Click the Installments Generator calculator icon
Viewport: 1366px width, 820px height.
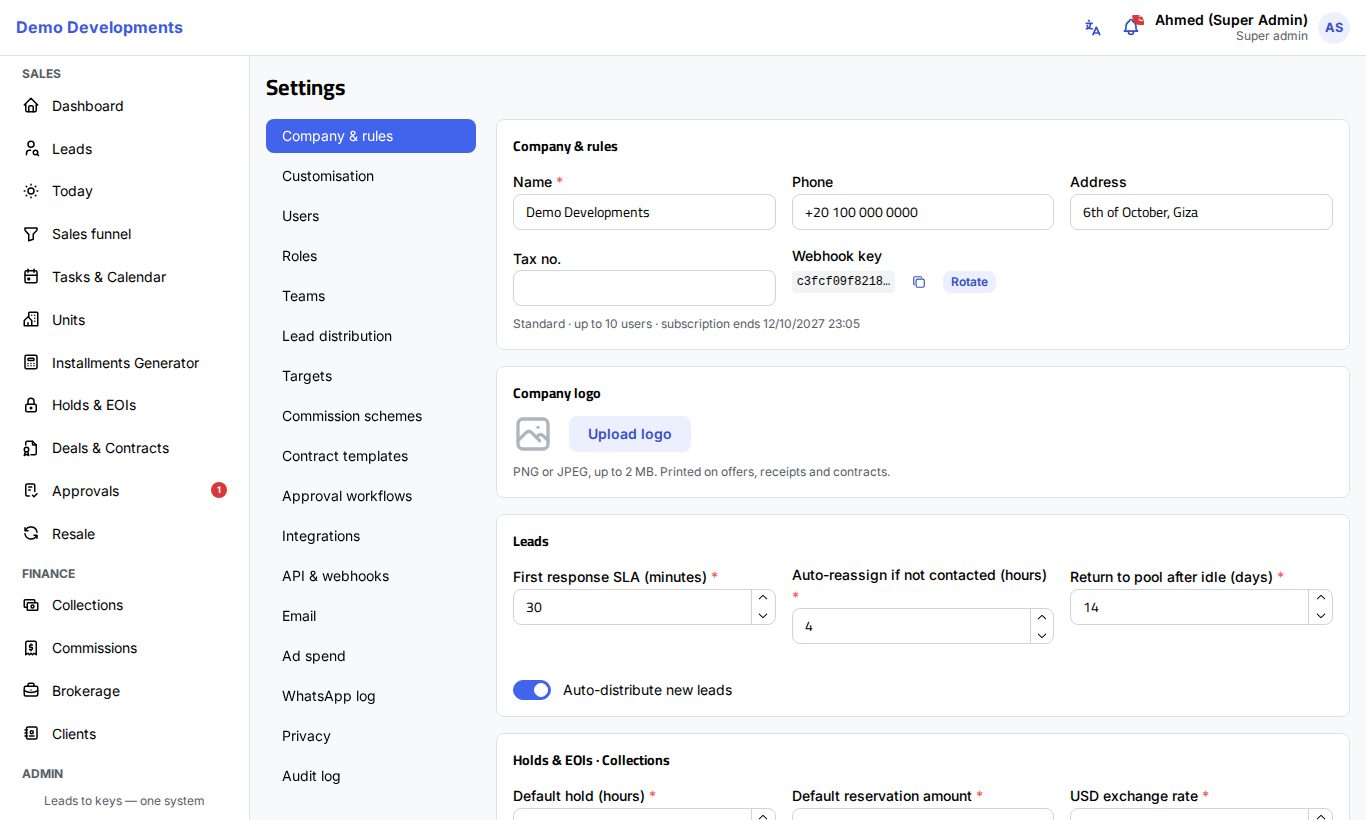[31, 363]
